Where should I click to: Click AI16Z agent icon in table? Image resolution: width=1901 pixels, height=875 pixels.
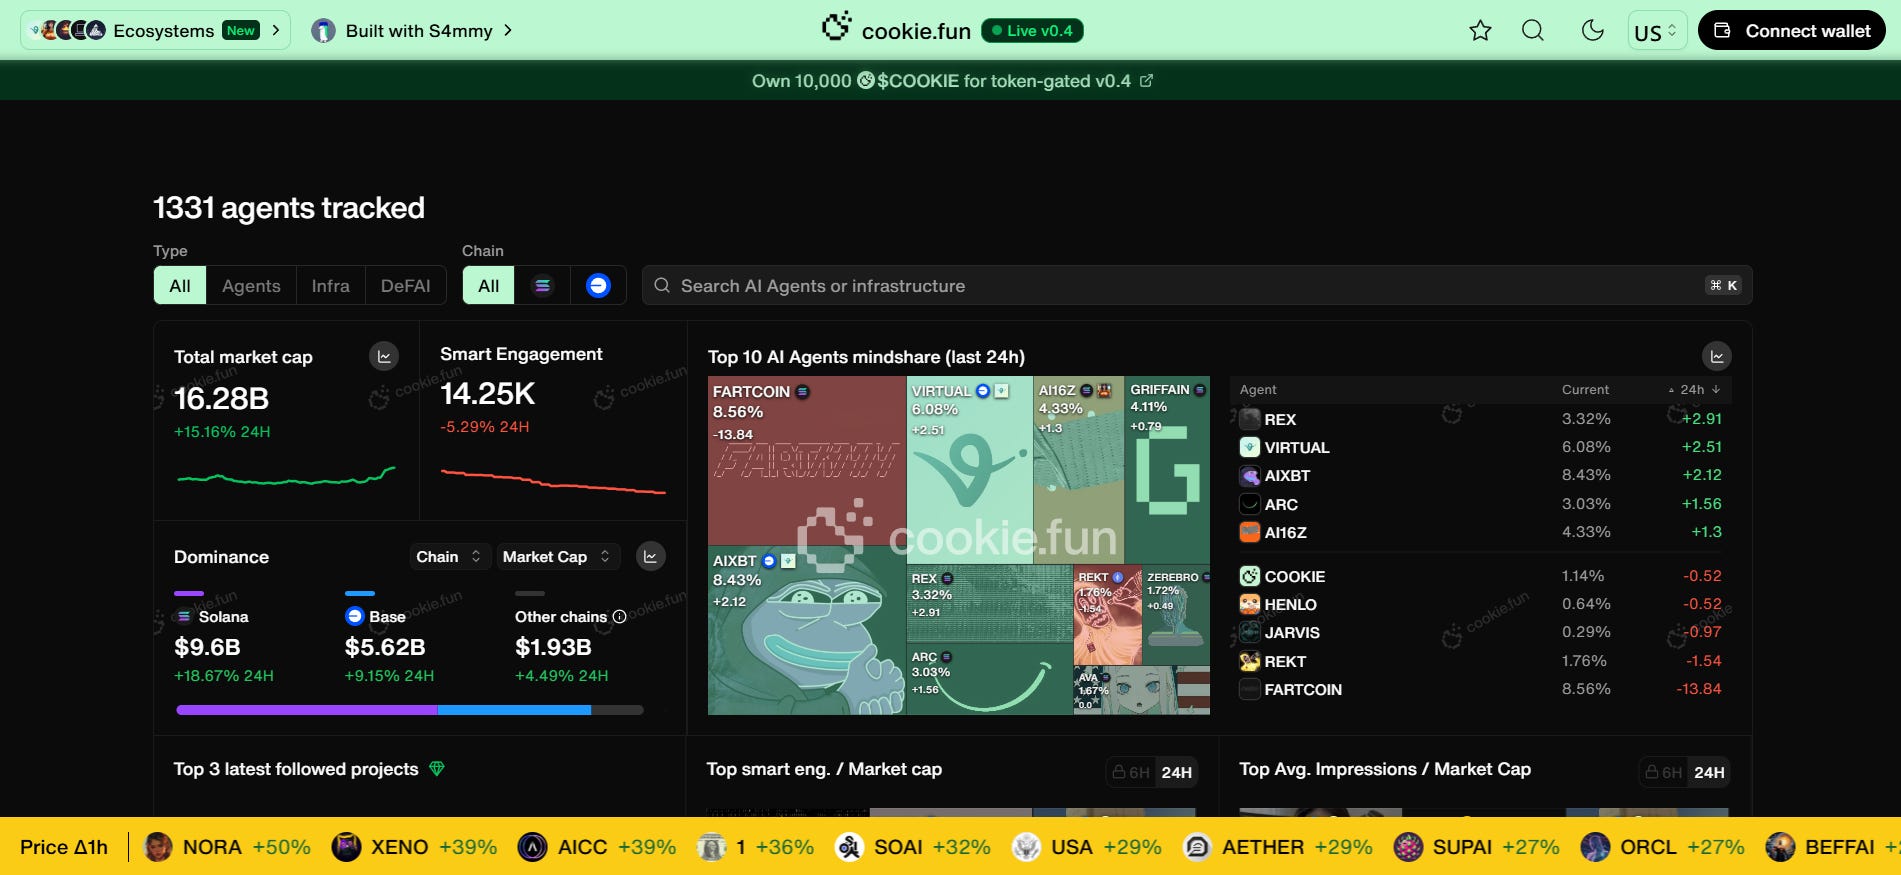pyautogui.click(x=1249, y=532)
